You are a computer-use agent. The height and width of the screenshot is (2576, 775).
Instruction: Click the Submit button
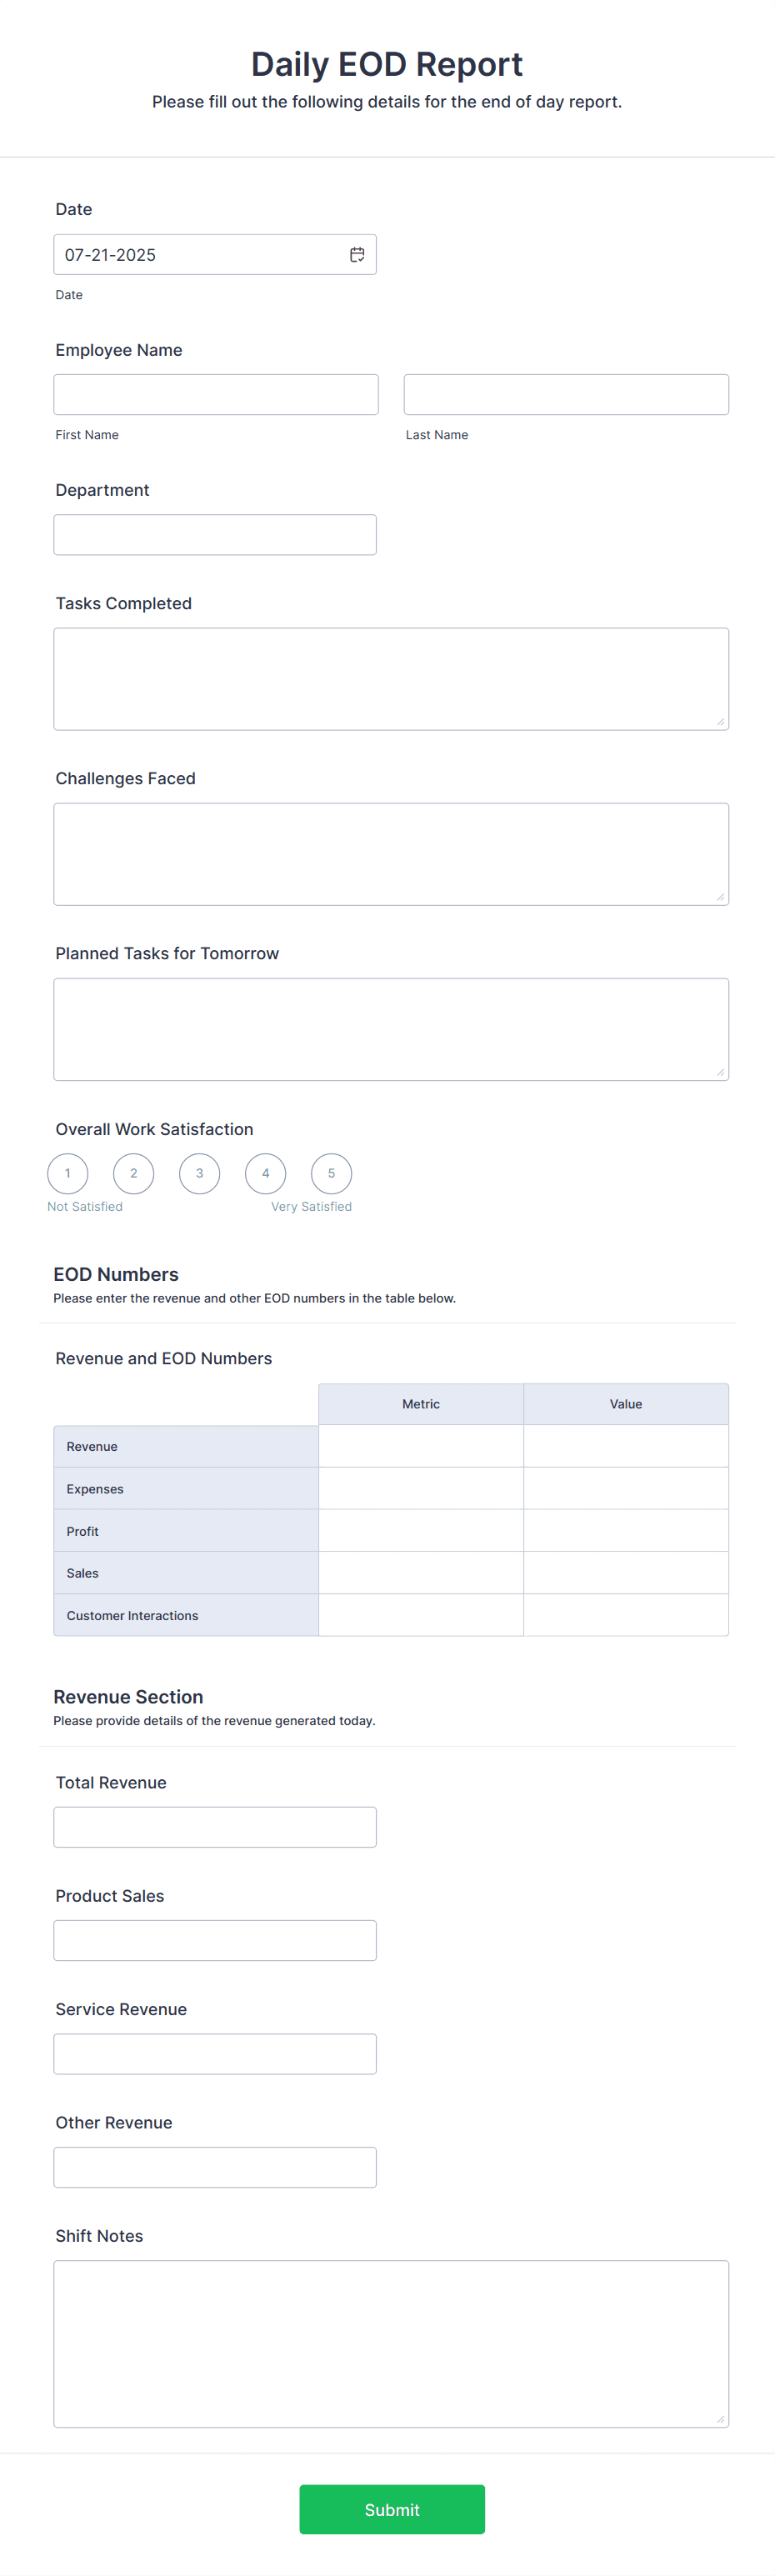[x=392, y=2509]
